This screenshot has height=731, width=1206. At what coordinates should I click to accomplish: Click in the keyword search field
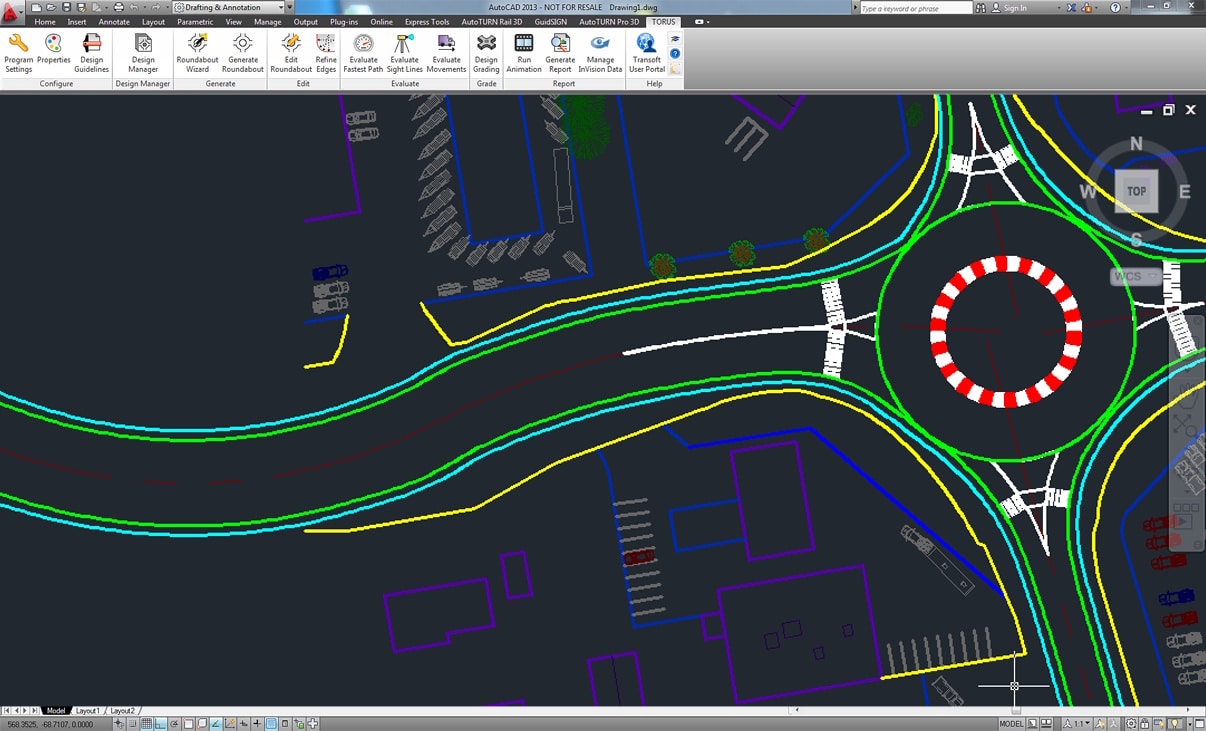point(914,8)
